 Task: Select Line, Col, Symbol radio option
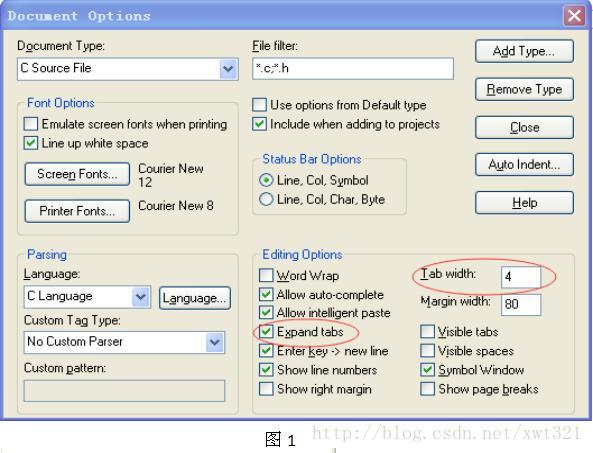click(x=266, y=180)
